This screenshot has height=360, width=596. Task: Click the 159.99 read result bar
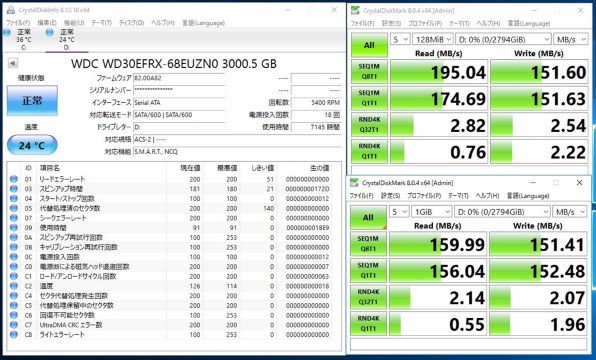pyautogui.click(x=438, y=244)
